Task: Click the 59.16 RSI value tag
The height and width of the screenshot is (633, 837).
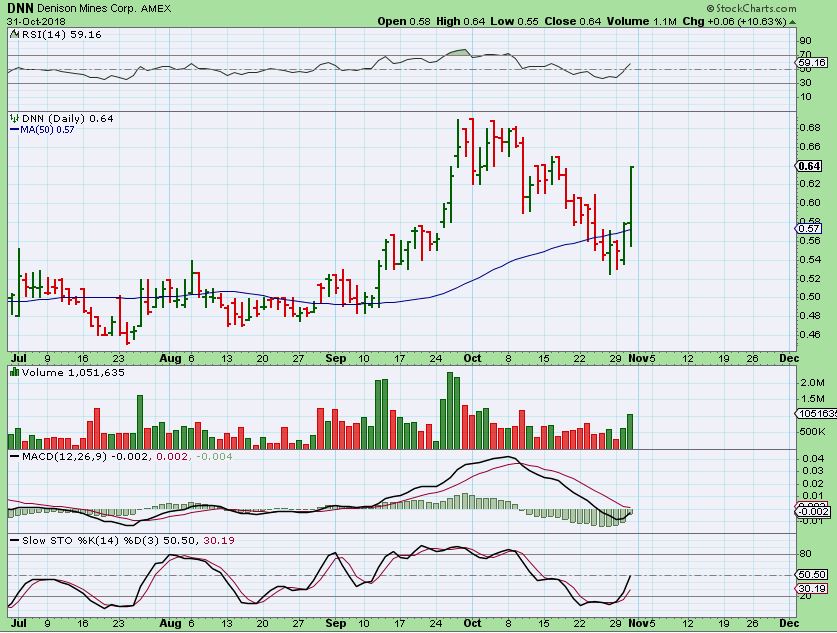Action: click(x=810, y=62)
